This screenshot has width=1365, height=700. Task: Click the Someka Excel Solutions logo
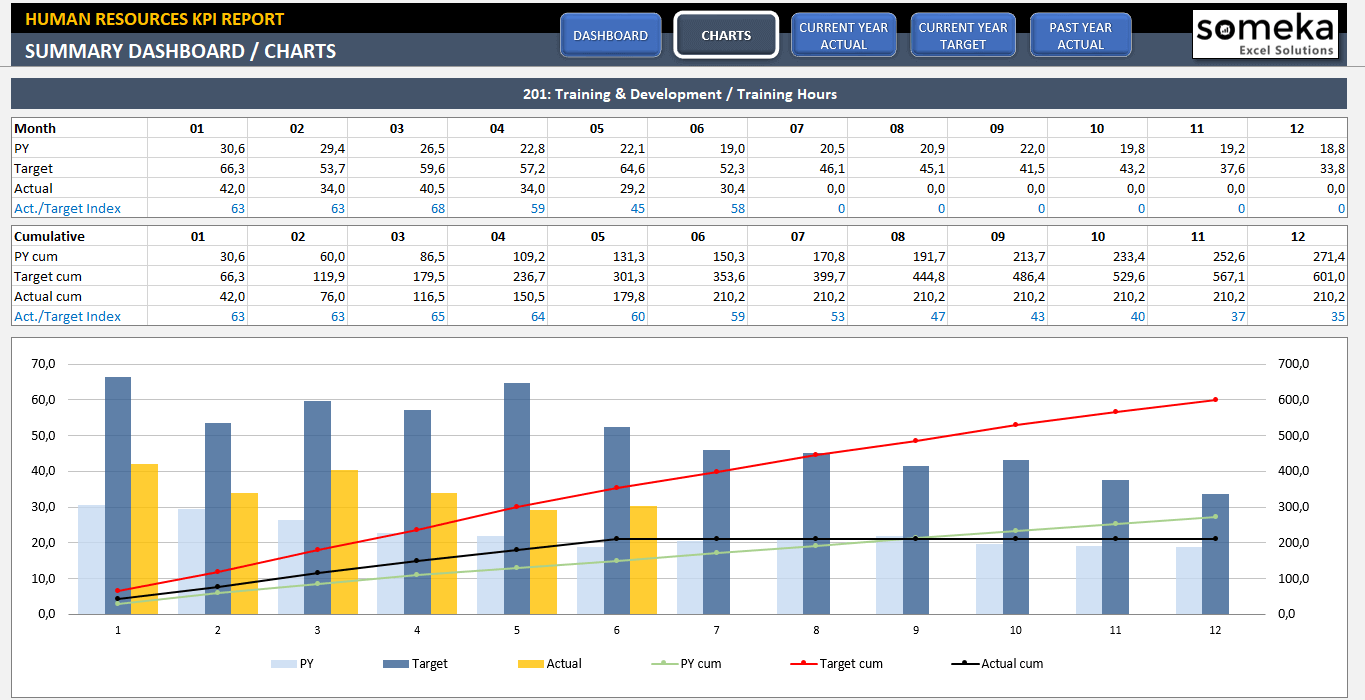(x=1265, y=33)
